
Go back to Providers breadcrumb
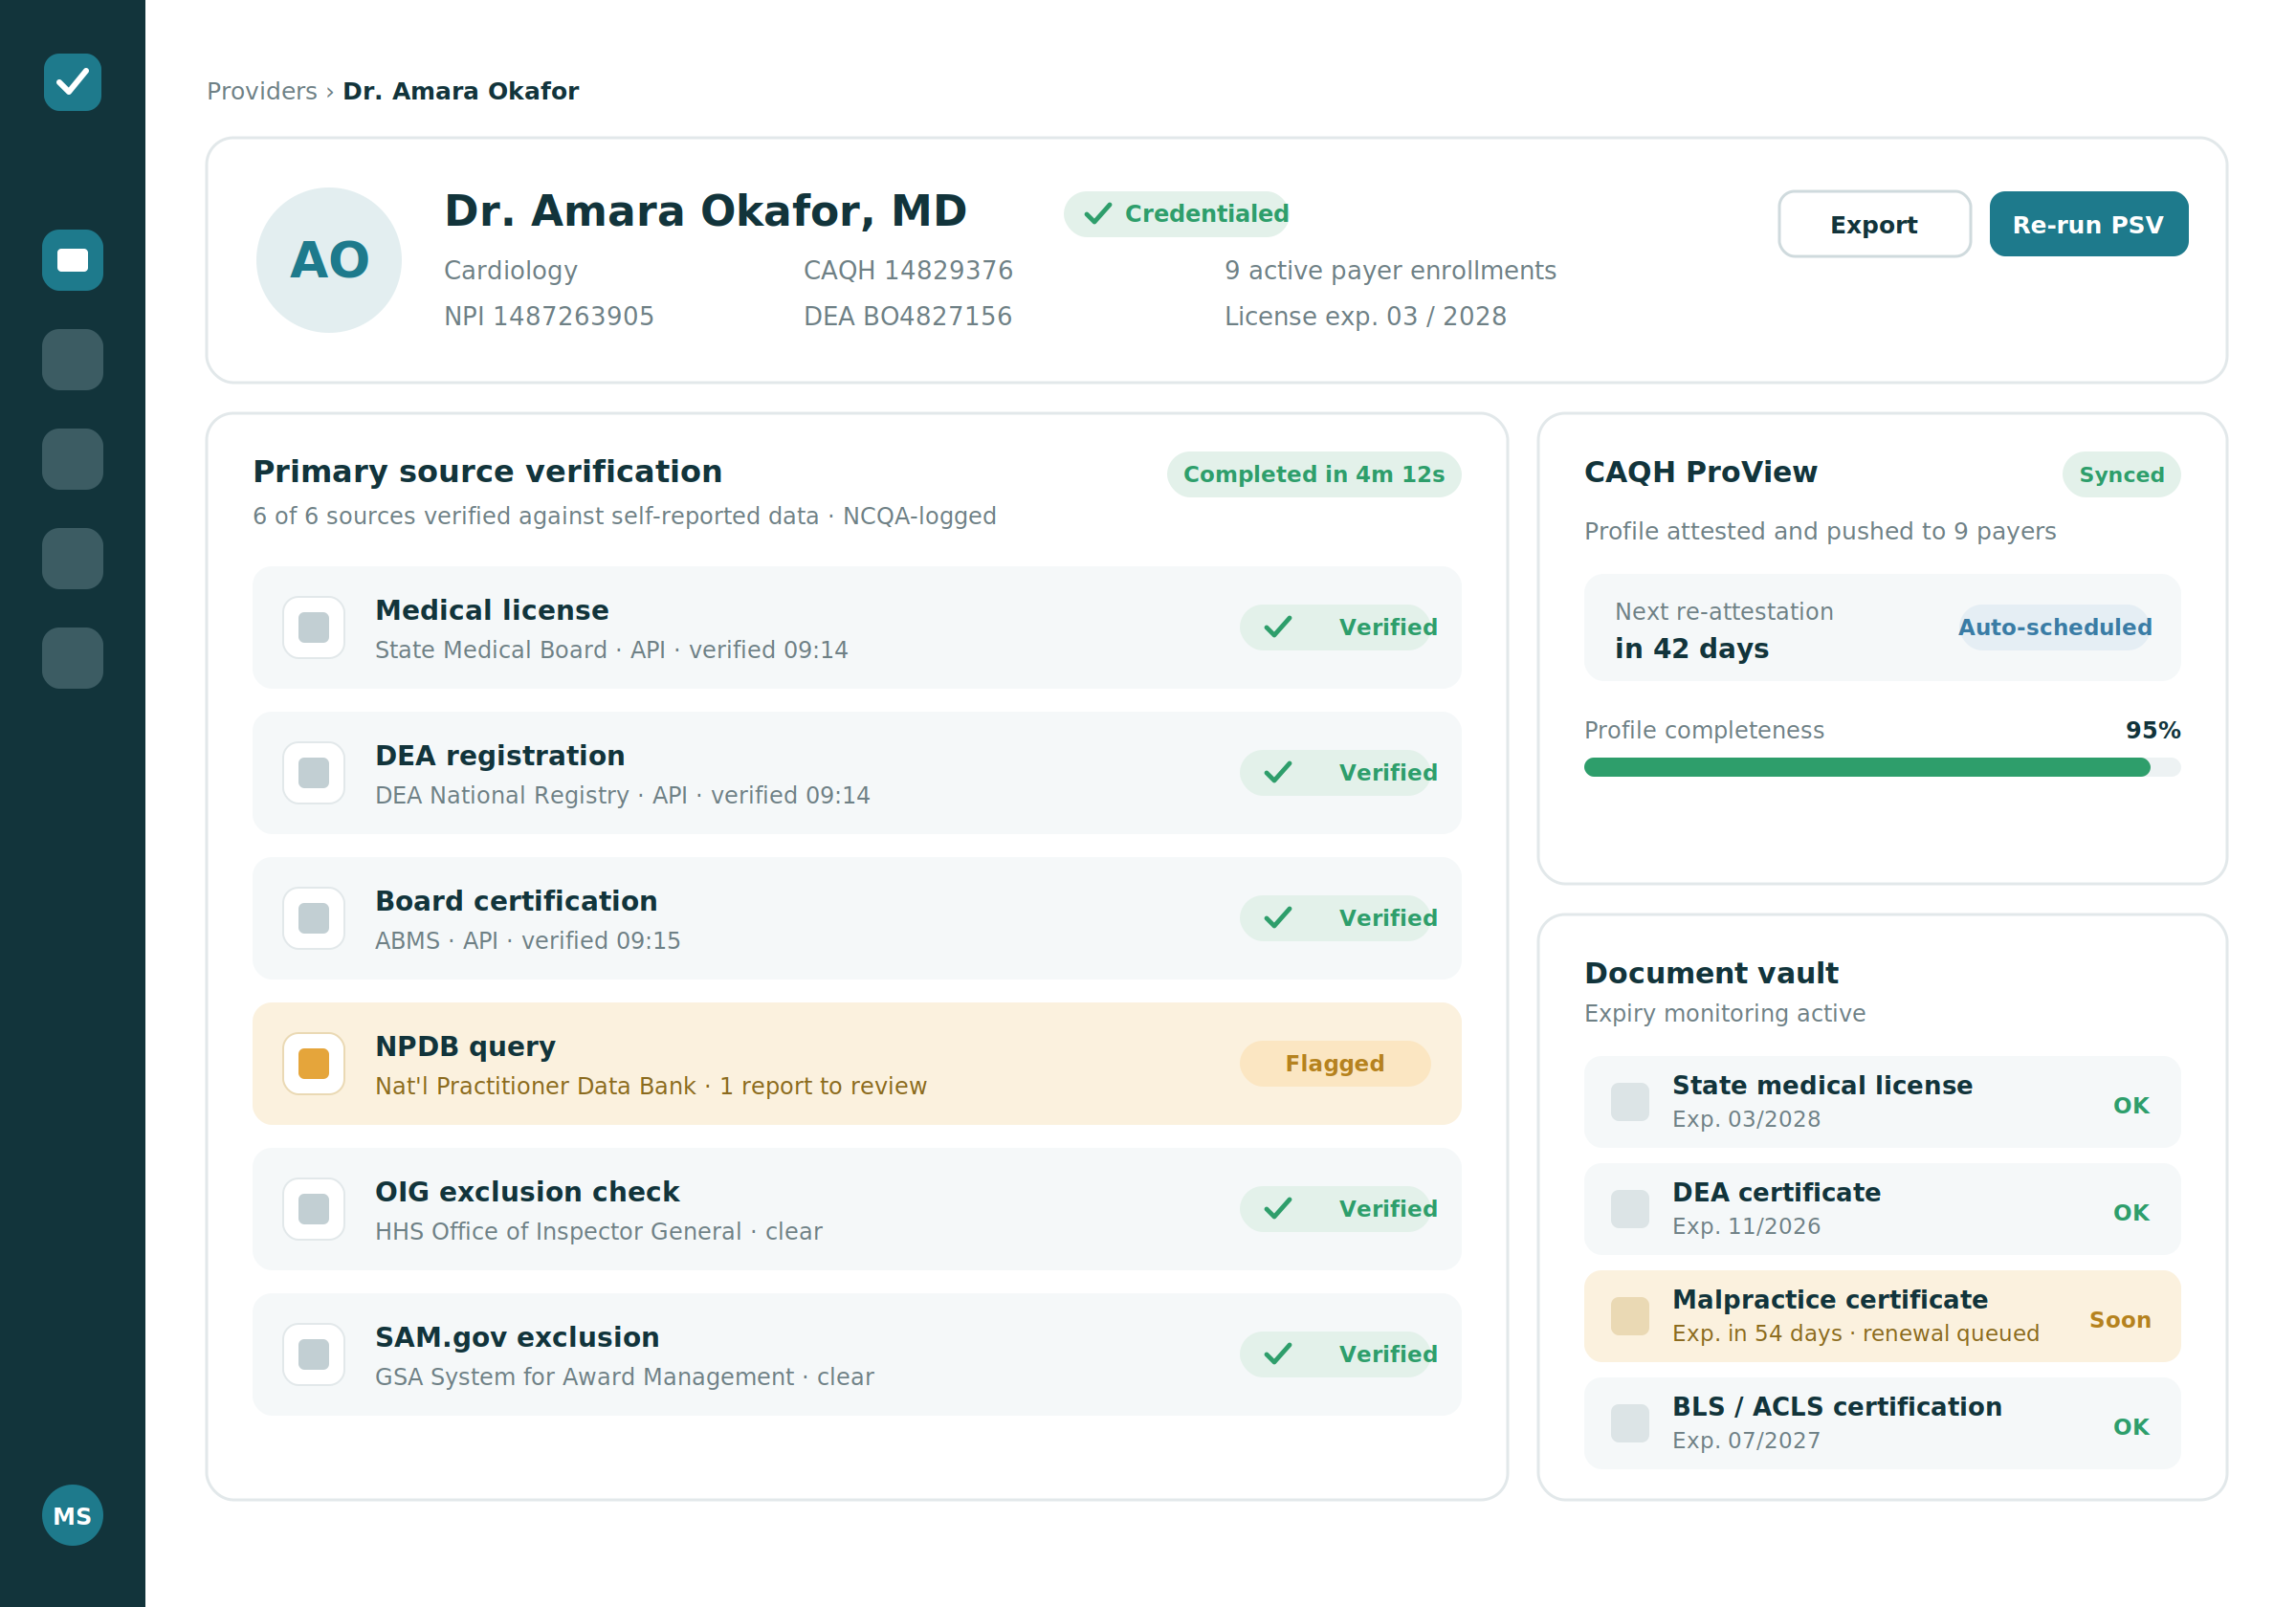pyautogui.click(x=262, y=91)
